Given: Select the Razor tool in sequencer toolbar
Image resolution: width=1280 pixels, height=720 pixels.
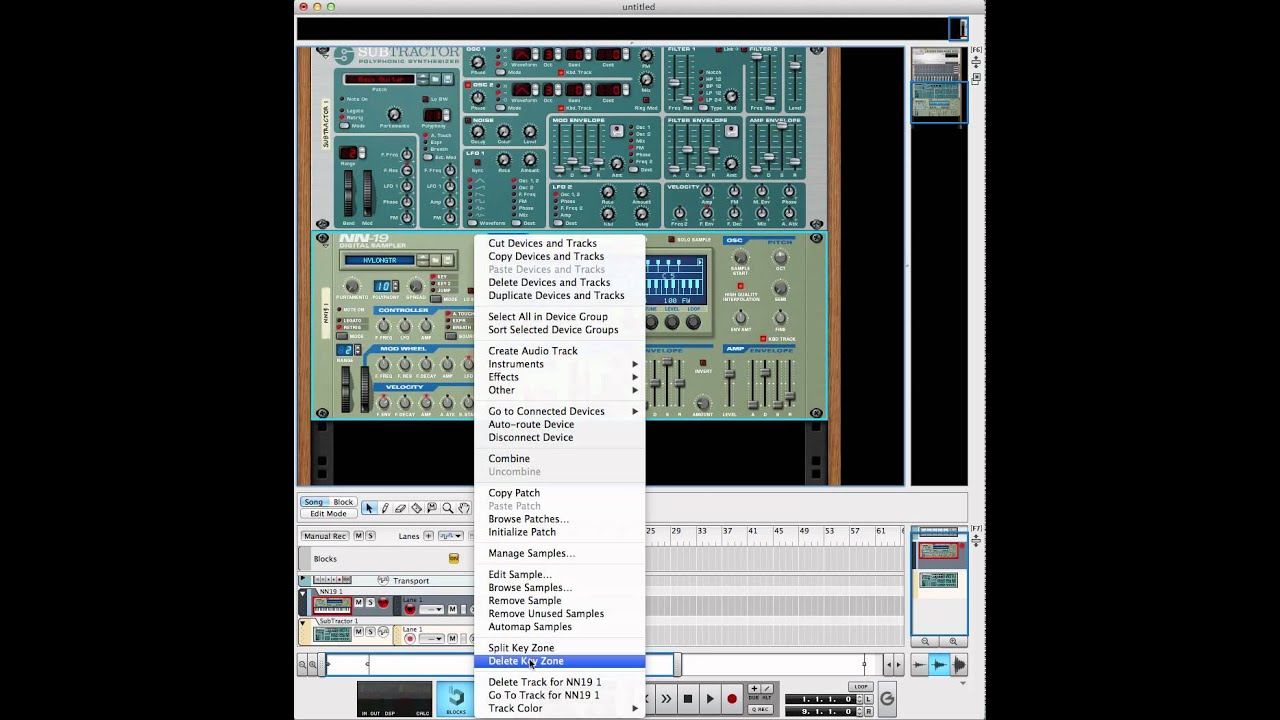Looking at the screenshot, I should point(416,508).
